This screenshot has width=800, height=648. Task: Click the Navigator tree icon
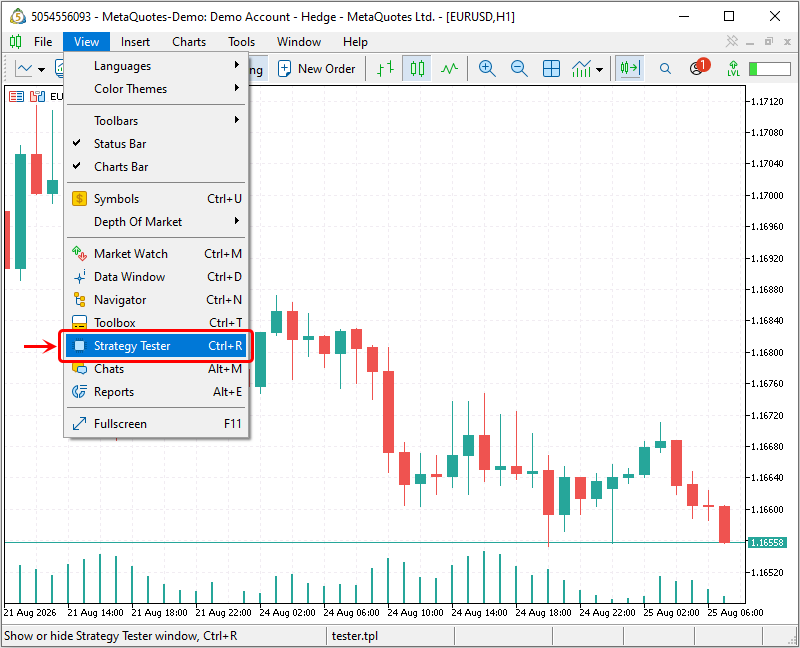80,300
